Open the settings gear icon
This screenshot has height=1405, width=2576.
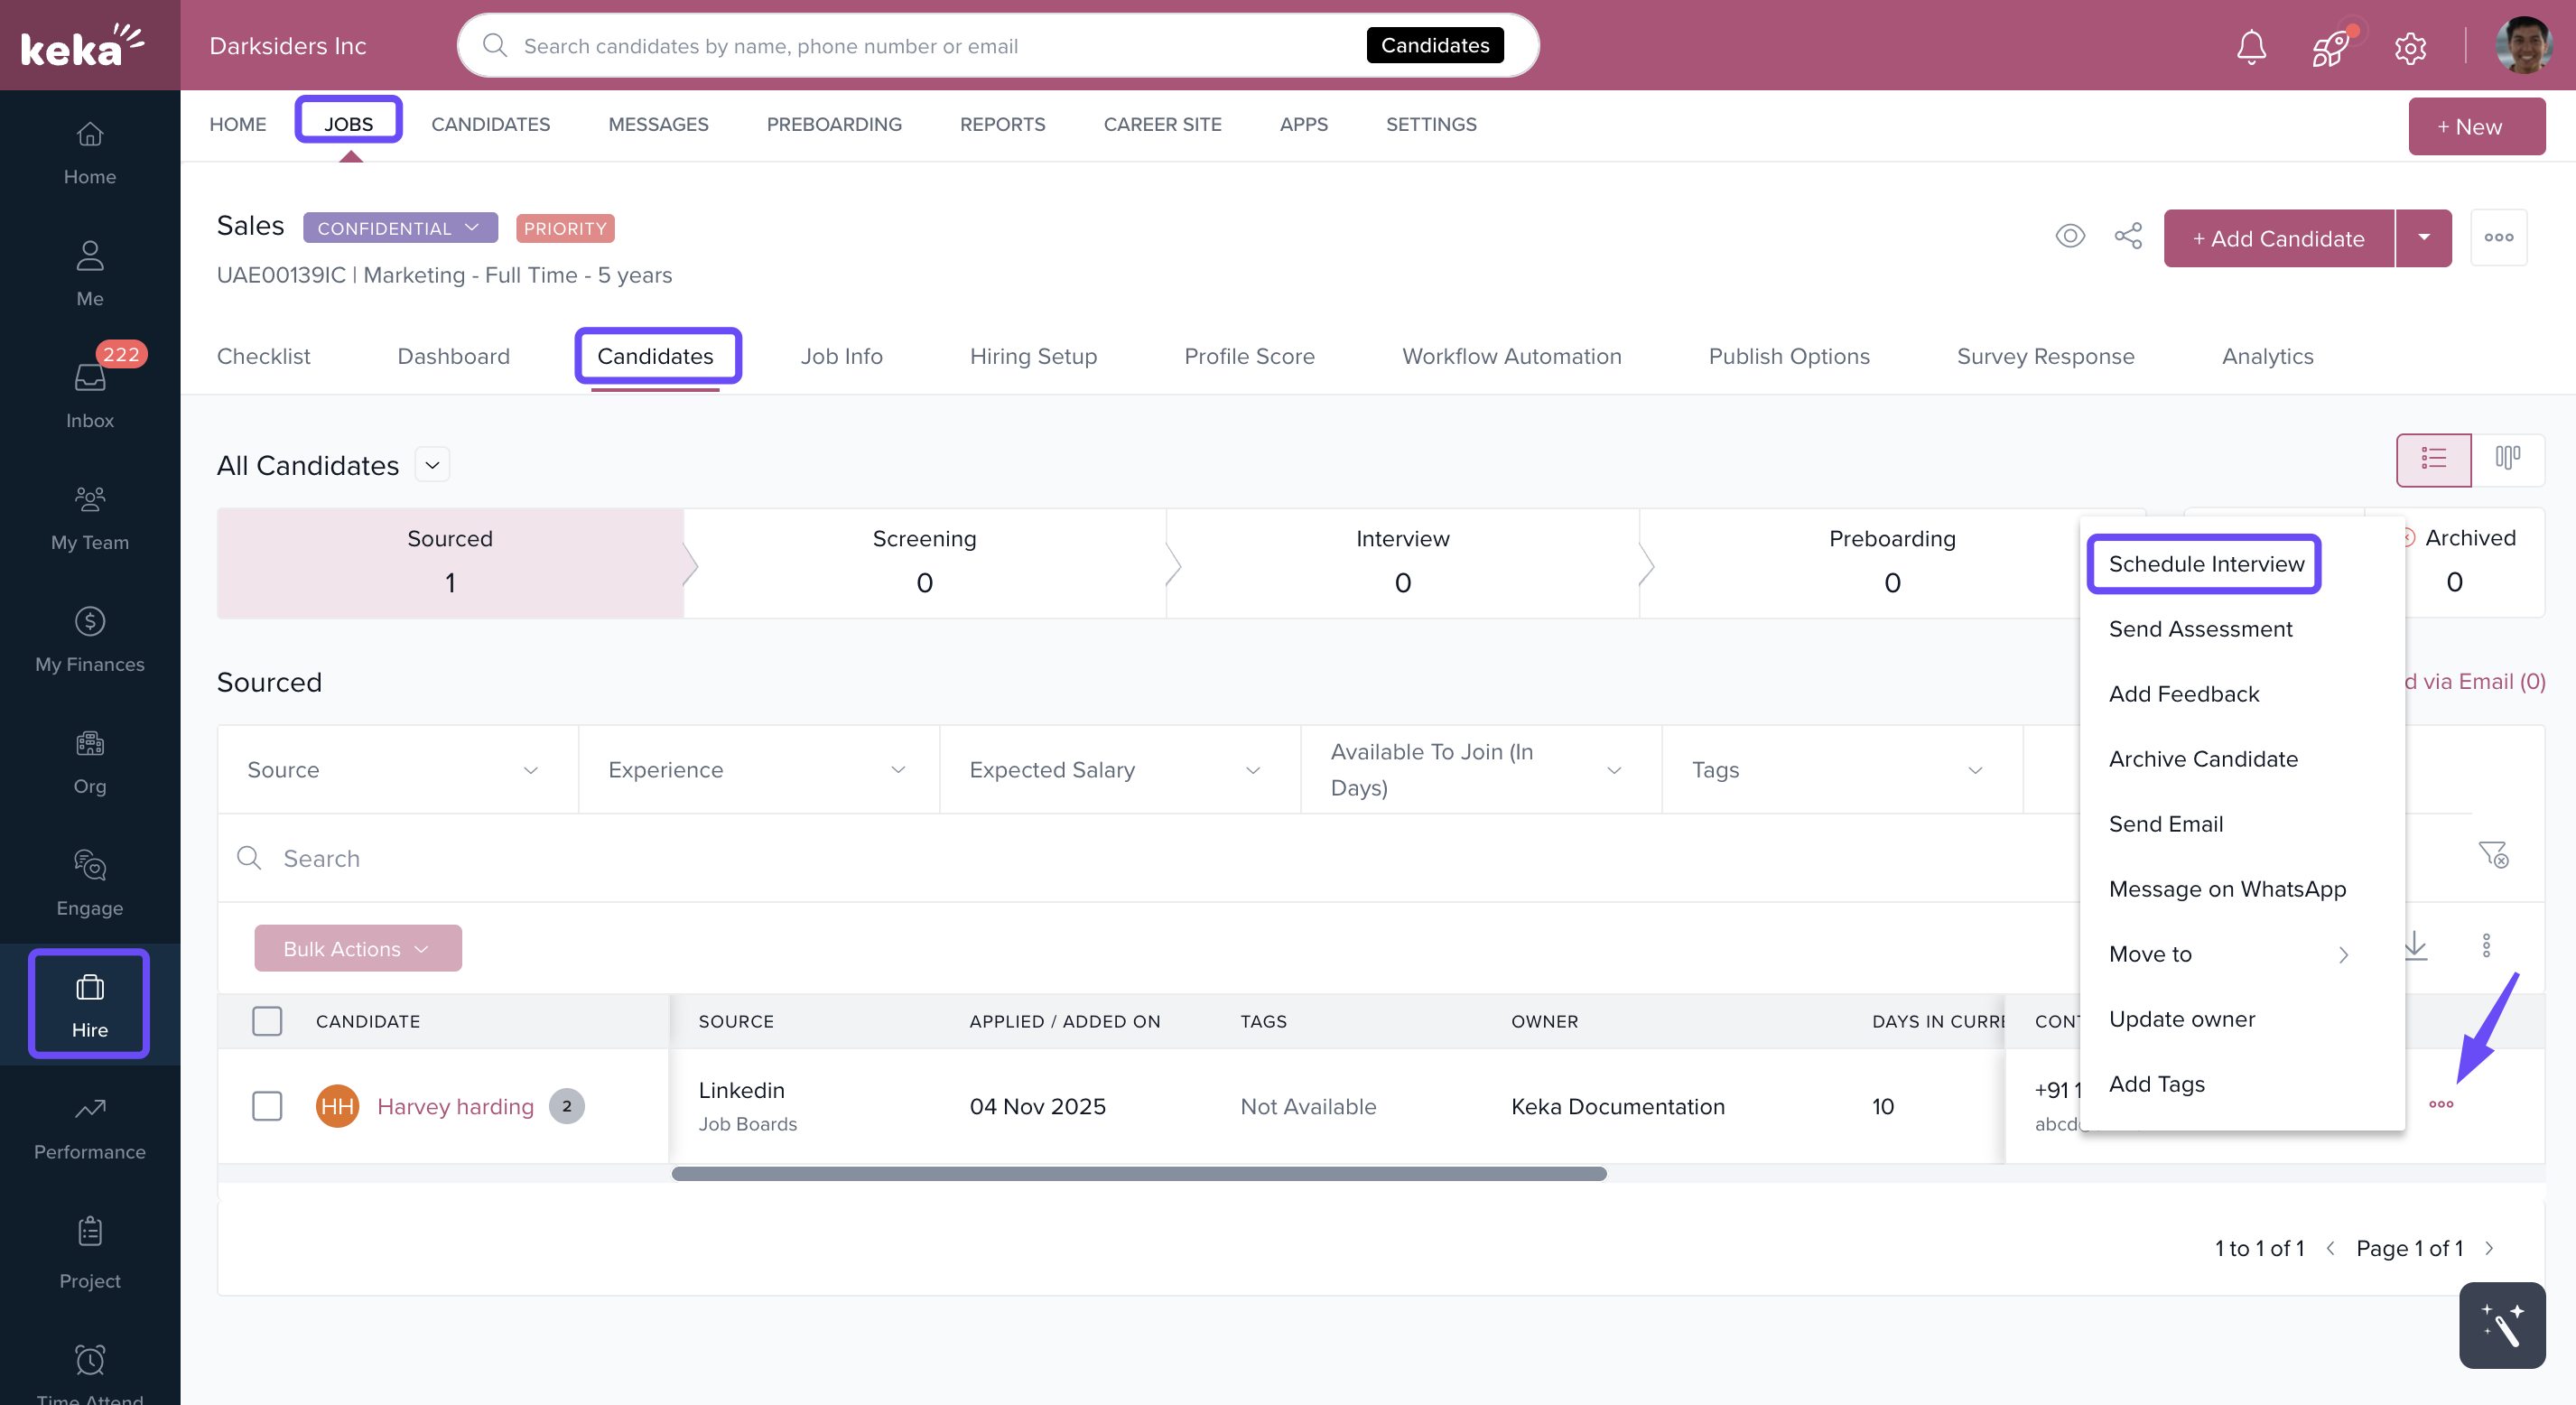pyautogui.click(x=2410, y=47)
